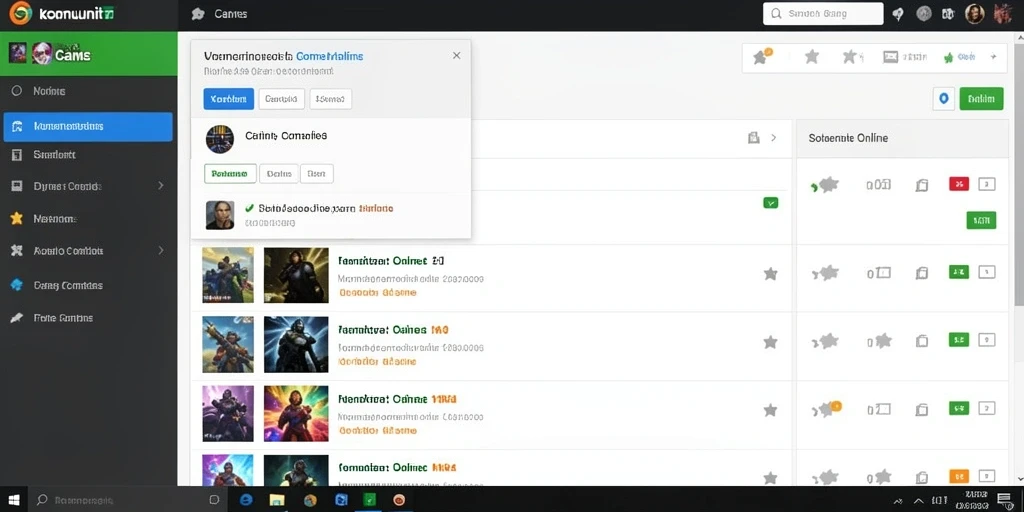The height and width of the screenshot is (512, 1024).
Task: Click the Oades button in the popup
Action: click(x=279, y=174)
